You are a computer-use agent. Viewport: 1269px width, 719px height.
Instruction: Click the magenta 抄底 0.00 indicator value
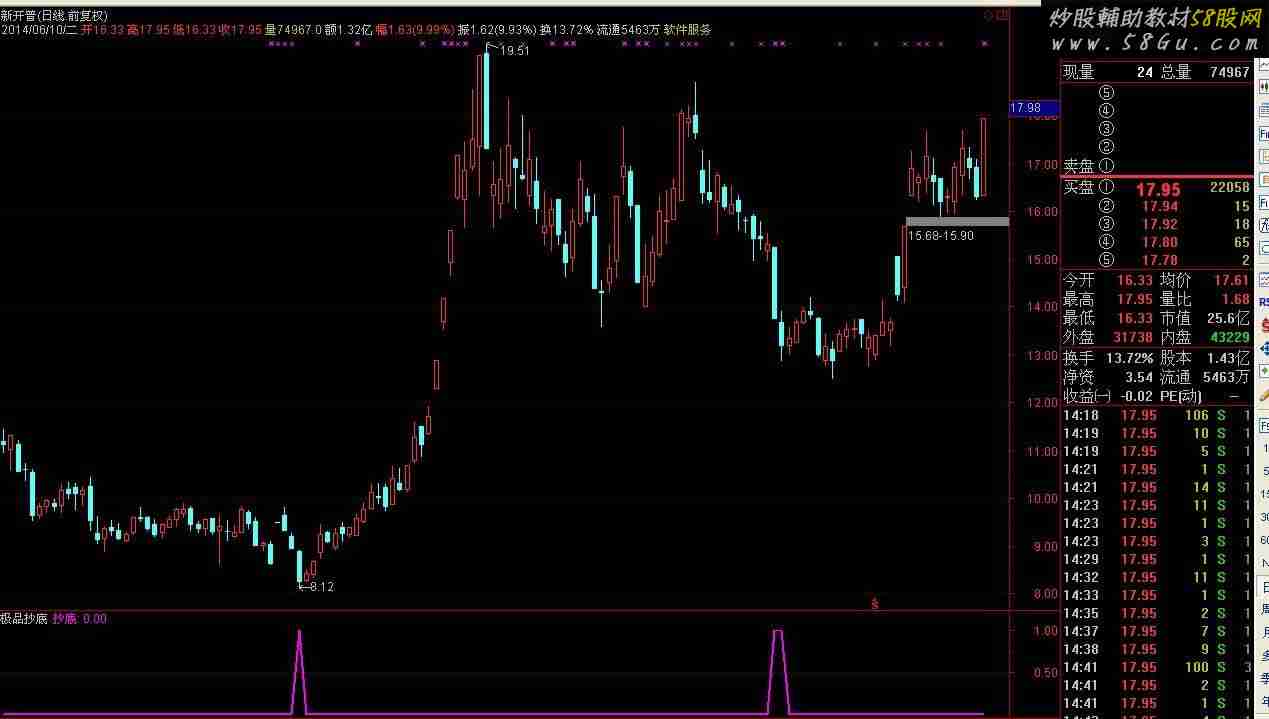tap(80, 619)
